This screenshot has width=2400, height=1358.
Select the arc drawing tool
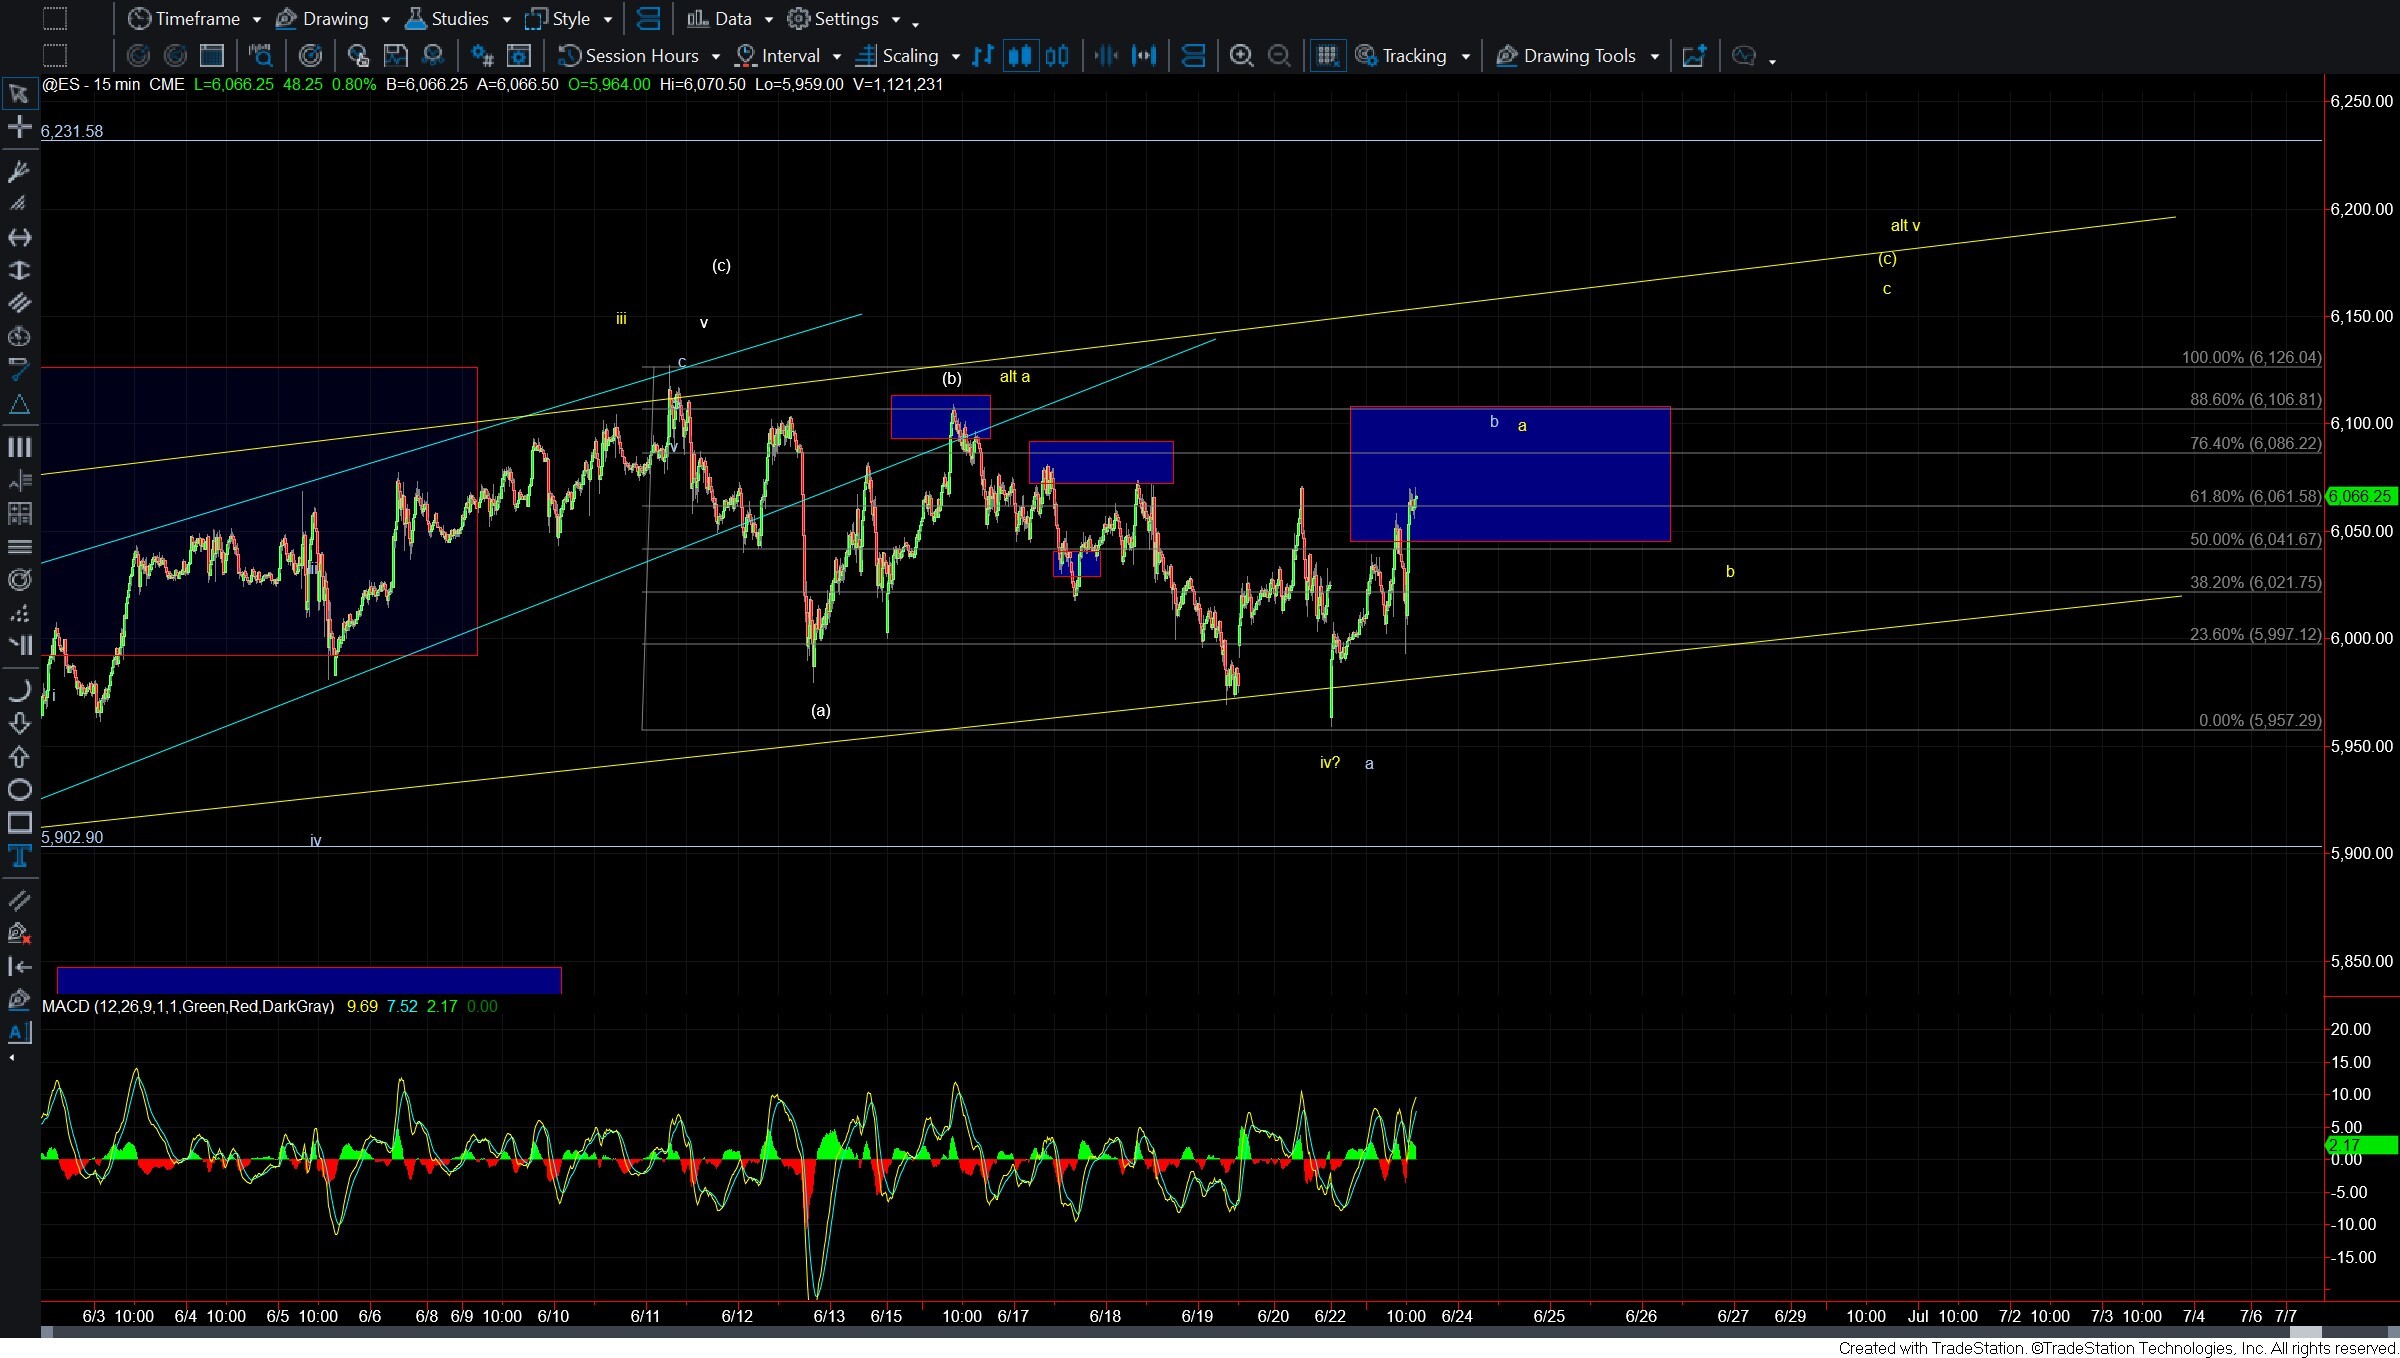18,690
